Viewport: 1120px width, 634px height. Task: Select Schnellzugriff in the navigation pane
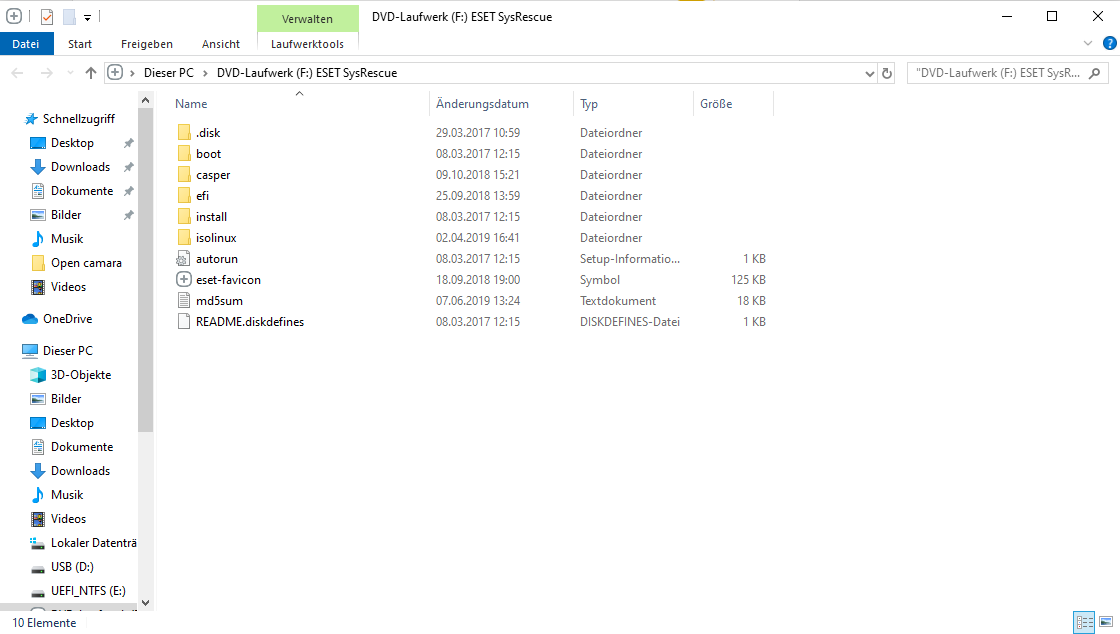point(79,119)
